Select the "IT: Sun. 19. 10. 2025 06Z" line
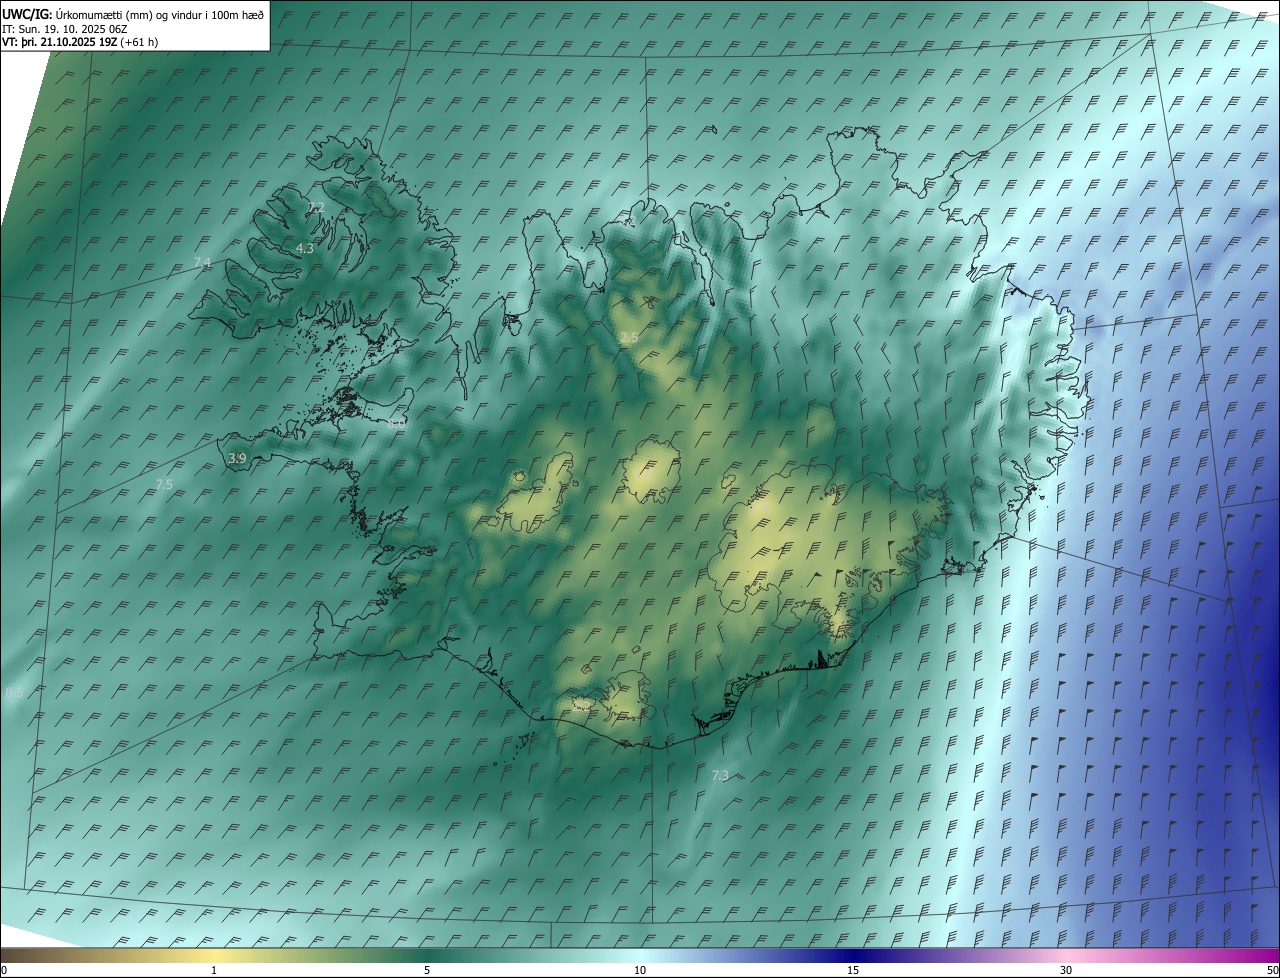Viewport: 1280px width, 978px height. pos(66,29)
